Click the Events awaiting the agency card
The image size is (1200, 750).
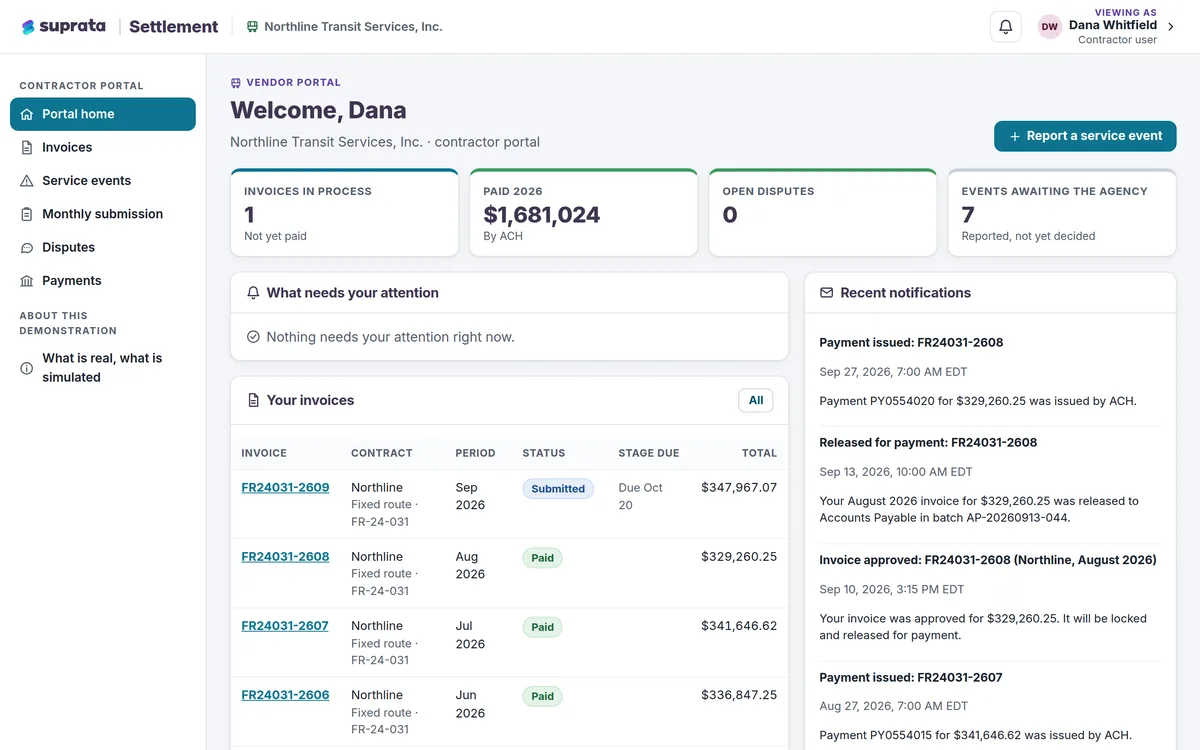1062,212
